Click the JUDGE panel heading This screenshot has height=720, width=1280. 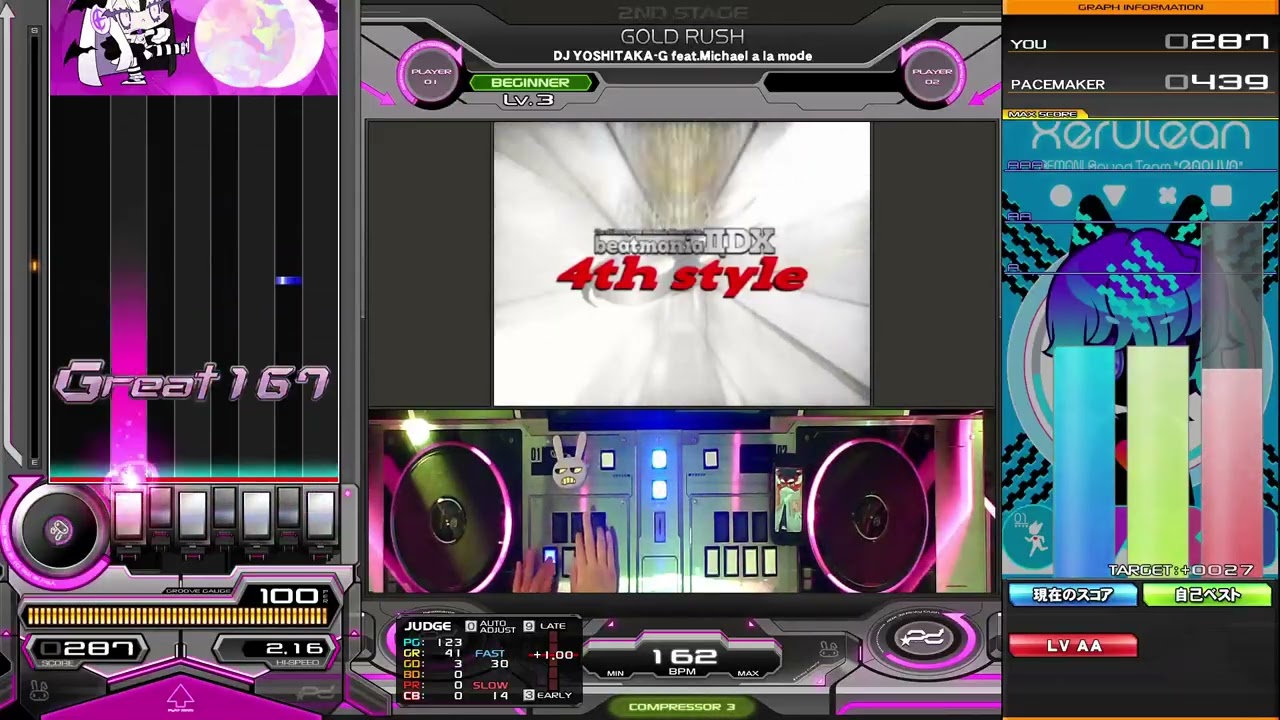click(428, 626)
